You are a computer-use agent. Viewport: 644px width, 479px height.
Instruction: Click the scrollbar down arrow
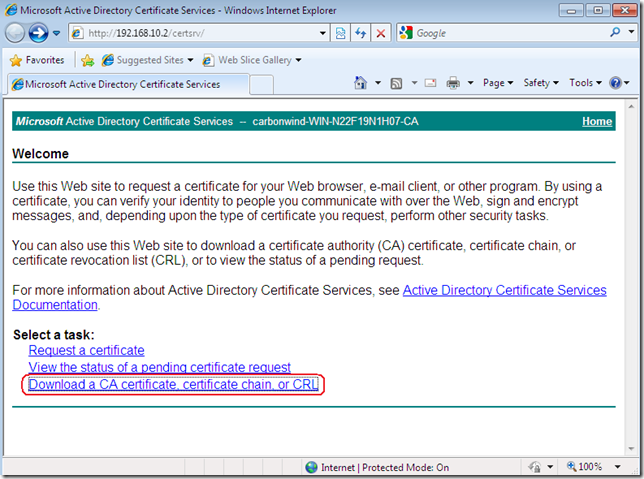[x=631, y=449]
